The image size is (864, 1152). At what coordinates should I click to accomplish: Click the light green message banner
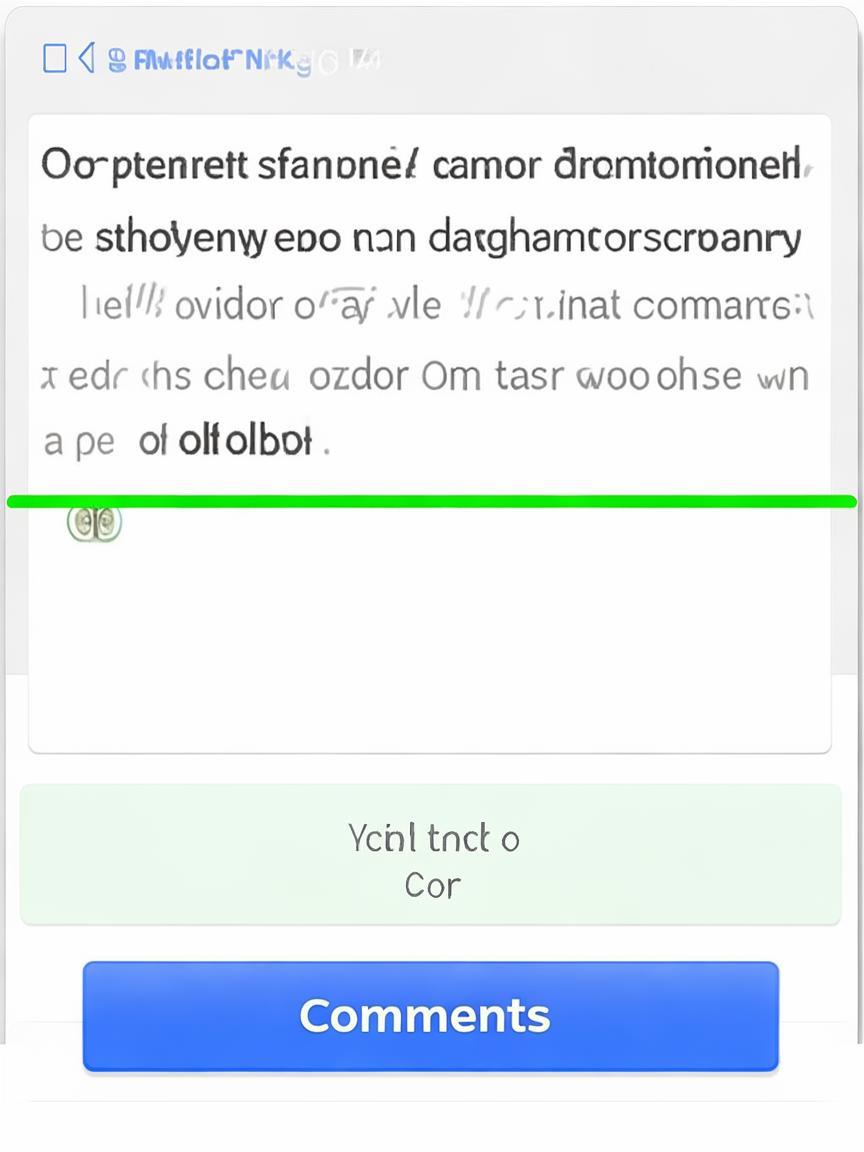coord(430,854)
